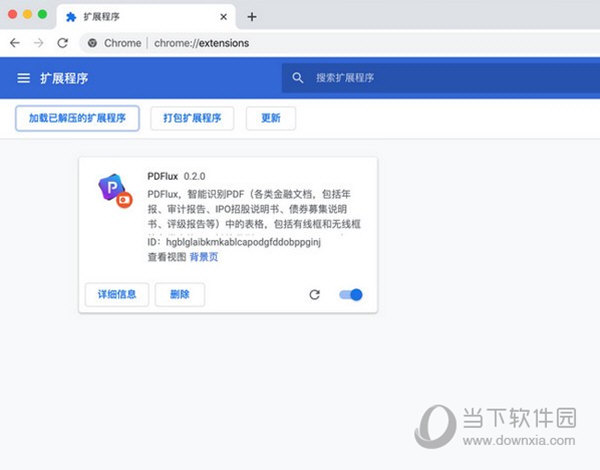Image resolution: width=600 pixels, height=470 pixels.
Task: Click the puzzle piece tab favicon
Action: coord(71,17)
